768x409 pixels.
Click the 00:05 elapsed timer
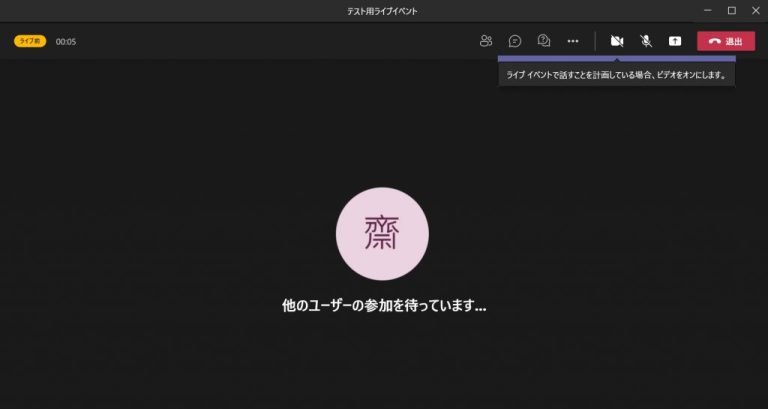coord(66,41)
